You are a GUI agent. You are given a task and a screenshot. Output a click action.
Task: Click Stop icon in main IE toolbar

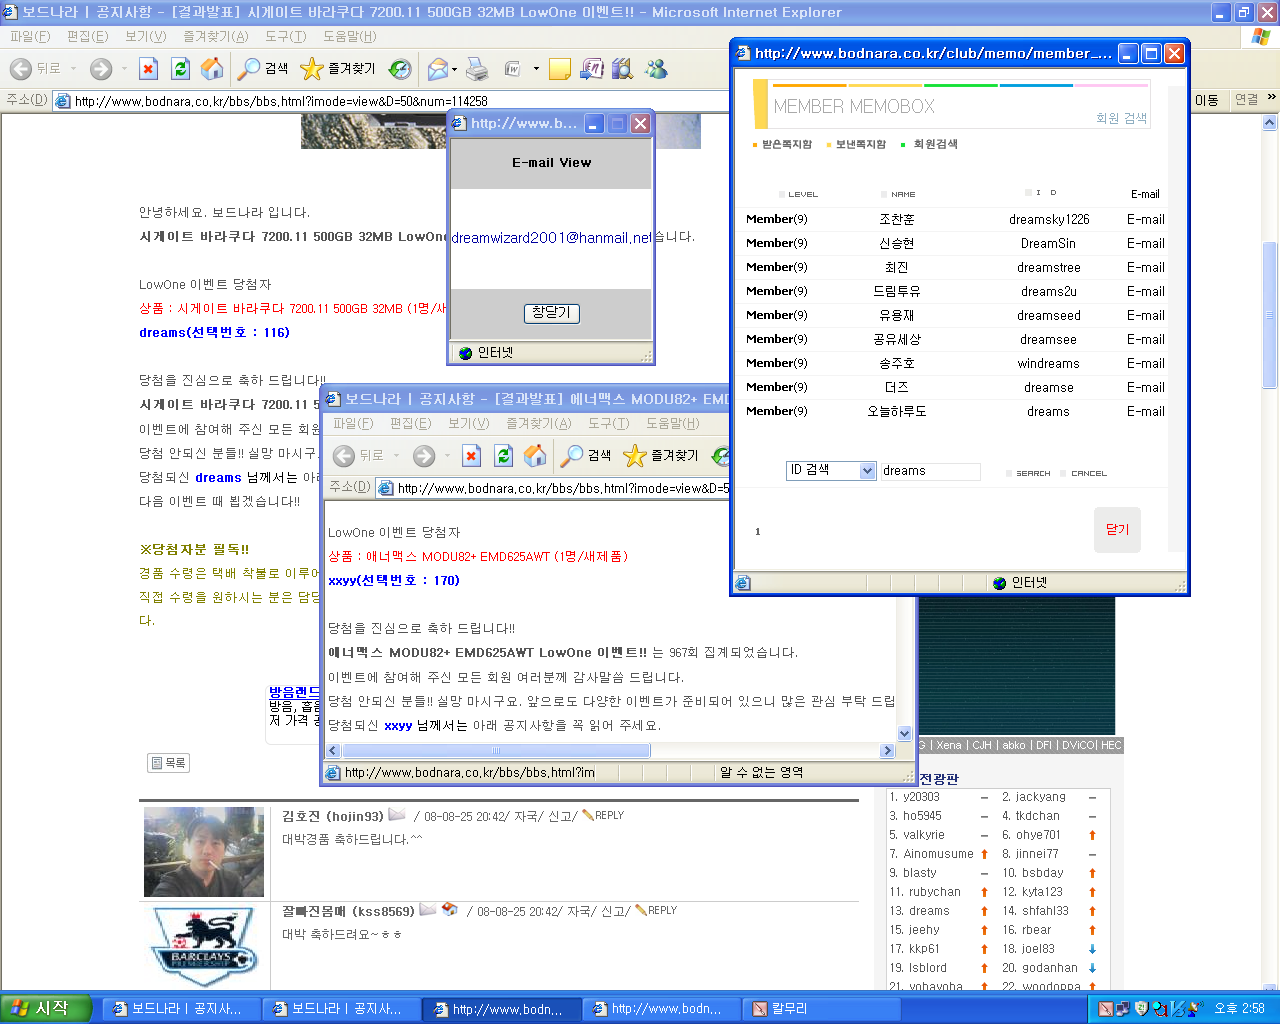[x=148, y=69]
